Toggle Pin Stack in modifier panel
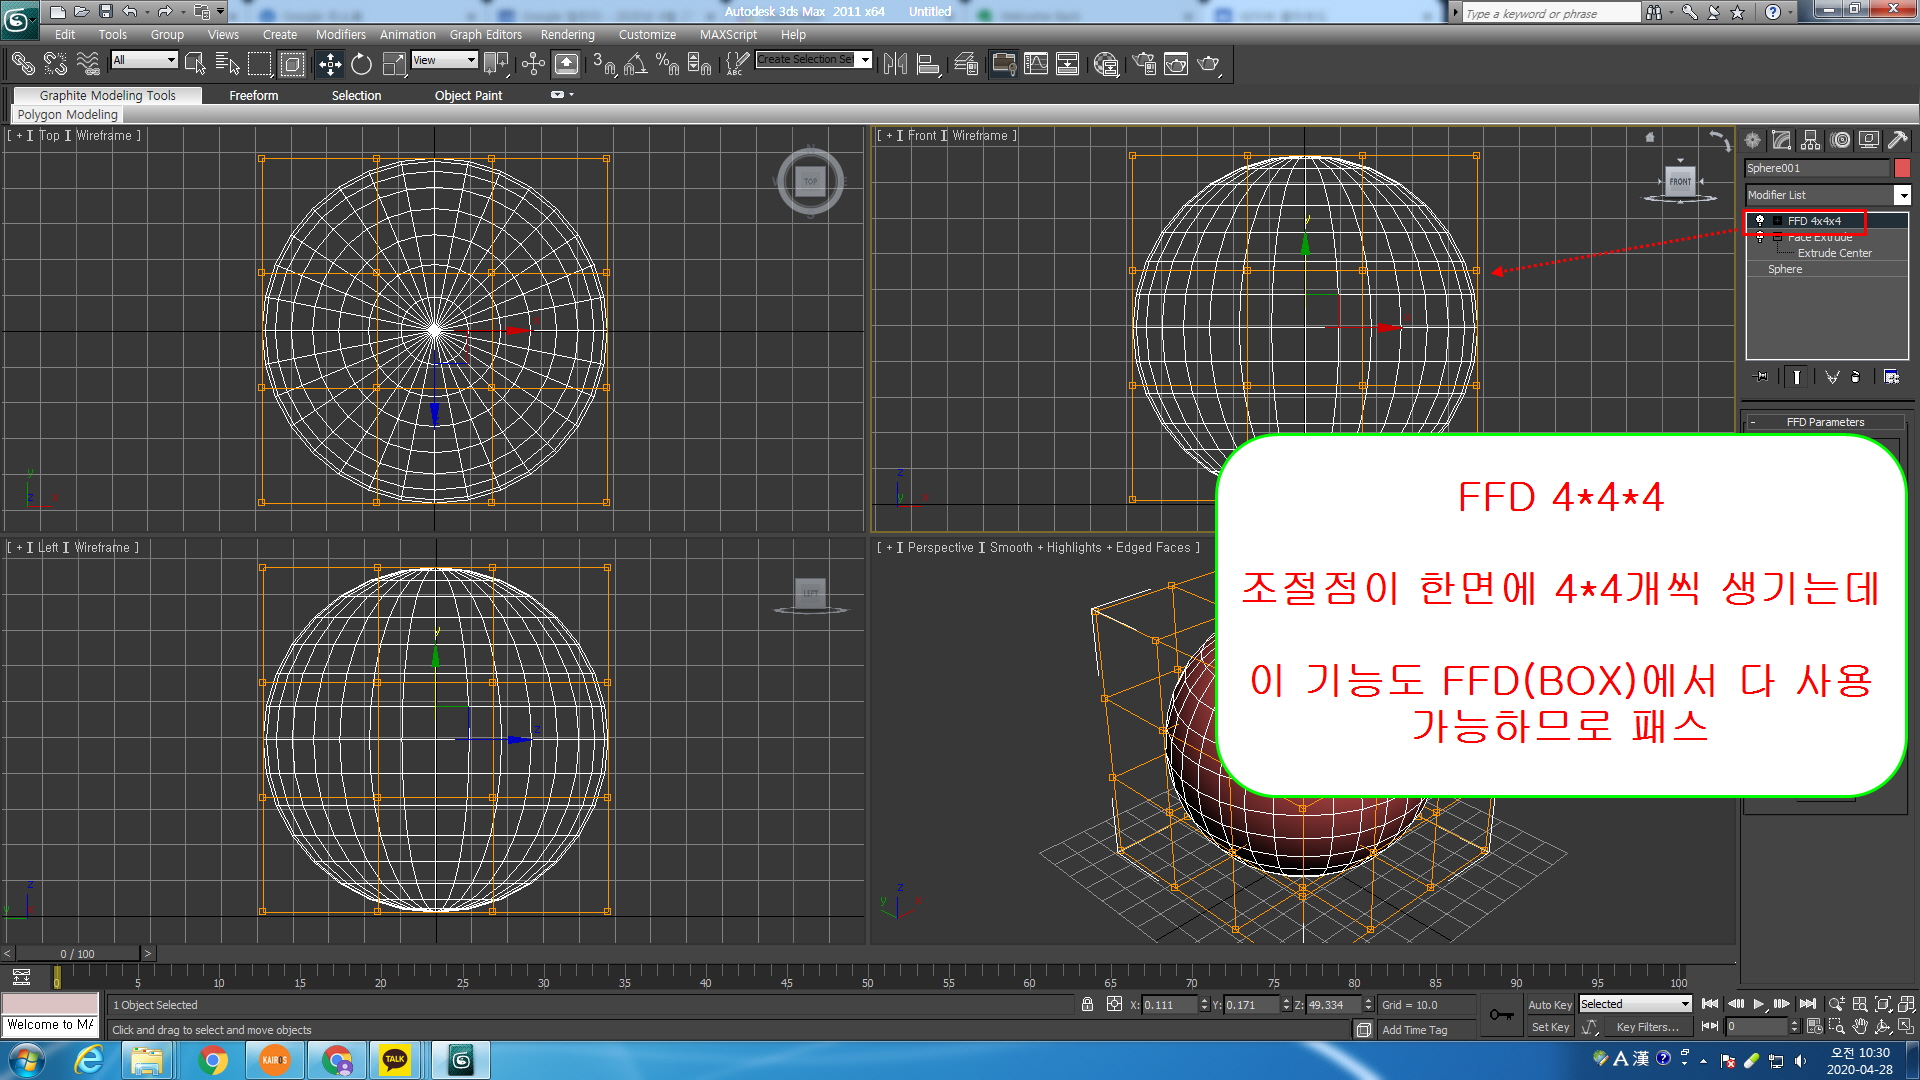 [x=1762, y=377]
